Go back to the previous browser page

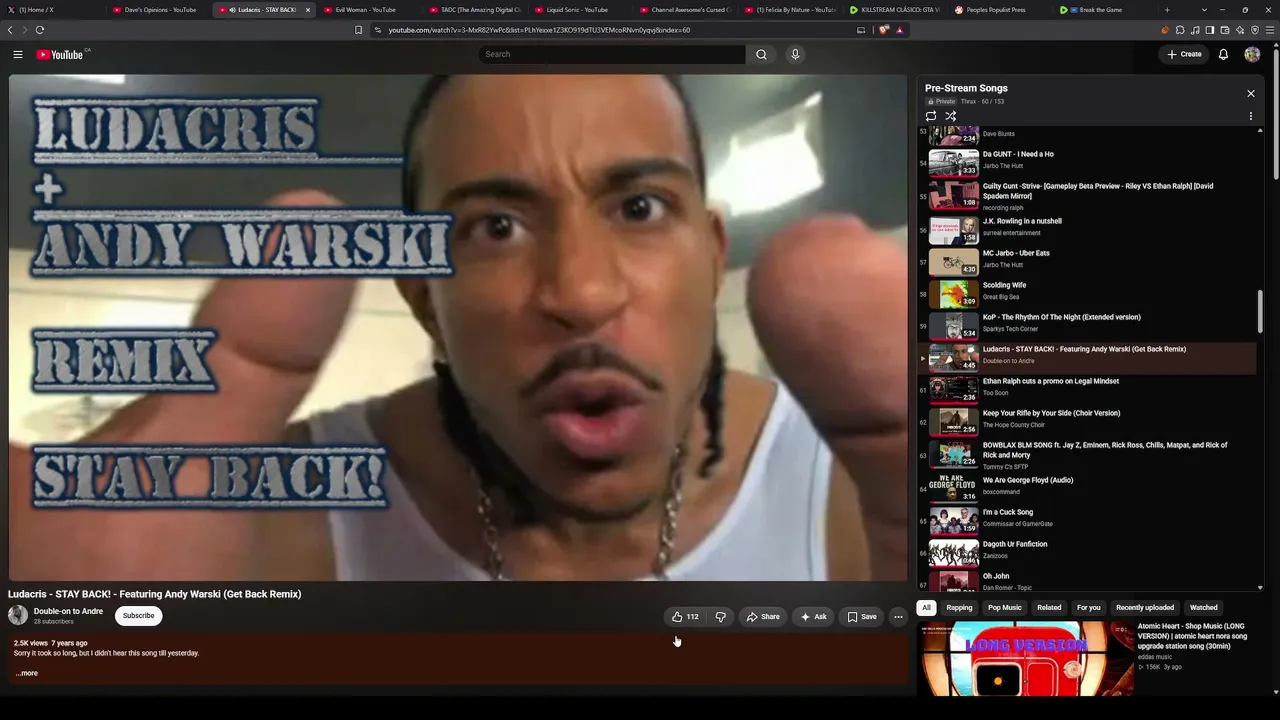[11, 30]
